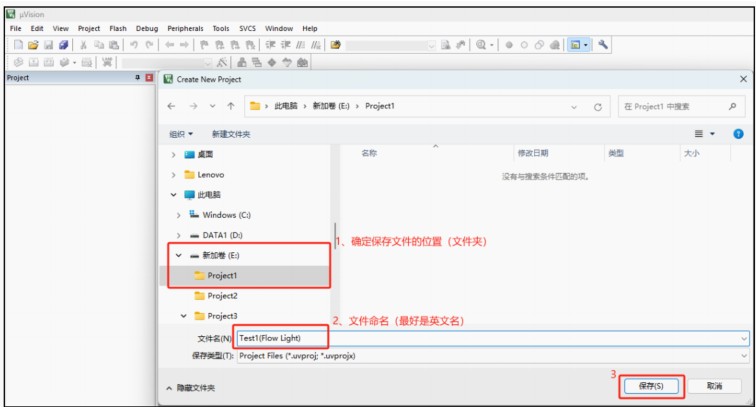This screenshot has height=407, width=756.
Task: Click the help question mark icon in dialog
Action: pyautogui.click(x=738, y=134)
